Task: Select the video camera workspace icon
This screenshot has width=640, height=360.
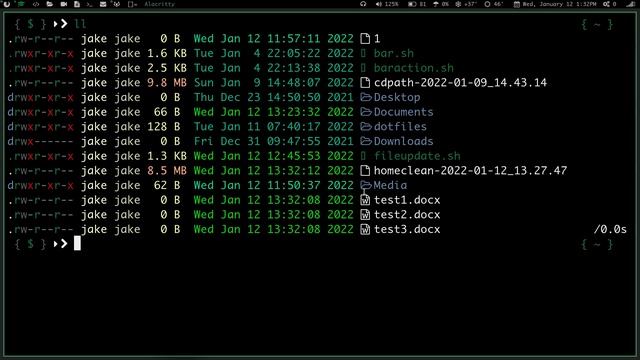Action: click(x=64, y=4)
